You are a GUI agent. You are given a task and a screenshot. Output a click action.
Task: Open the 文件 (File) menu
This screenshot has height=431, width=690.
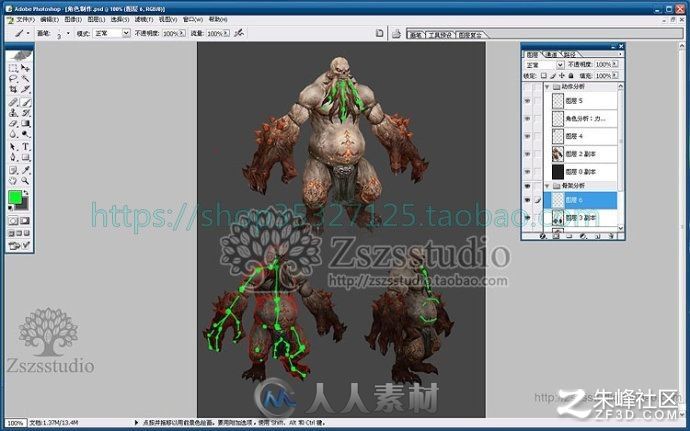(x=25, y=20)
